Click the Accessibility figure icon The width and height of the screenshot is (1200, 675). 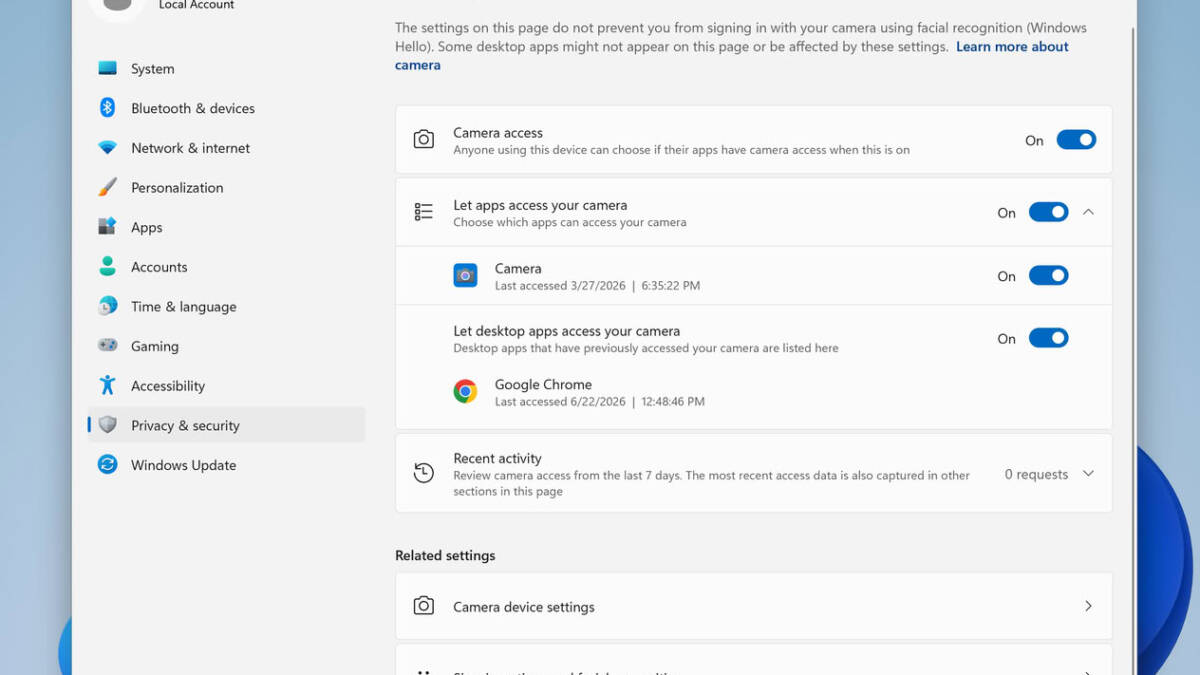[x=108, y=385]
